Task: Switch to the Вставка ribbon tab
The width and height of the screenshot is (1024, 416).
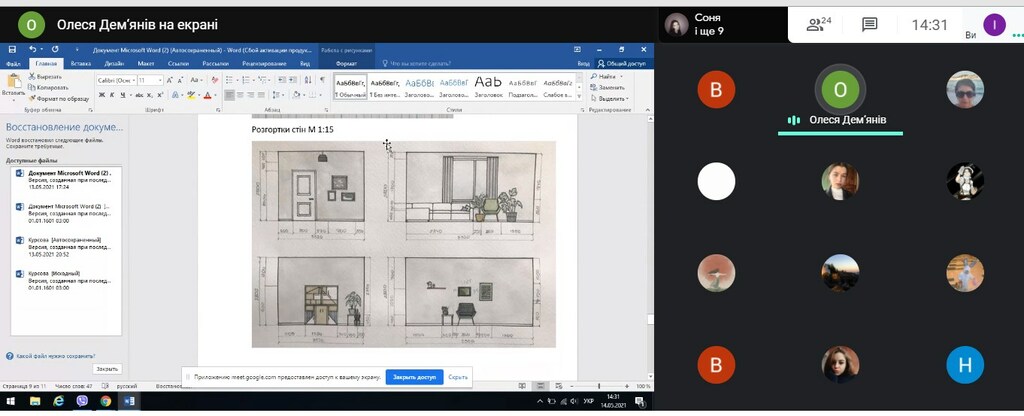Action: [x=81, y=63]
